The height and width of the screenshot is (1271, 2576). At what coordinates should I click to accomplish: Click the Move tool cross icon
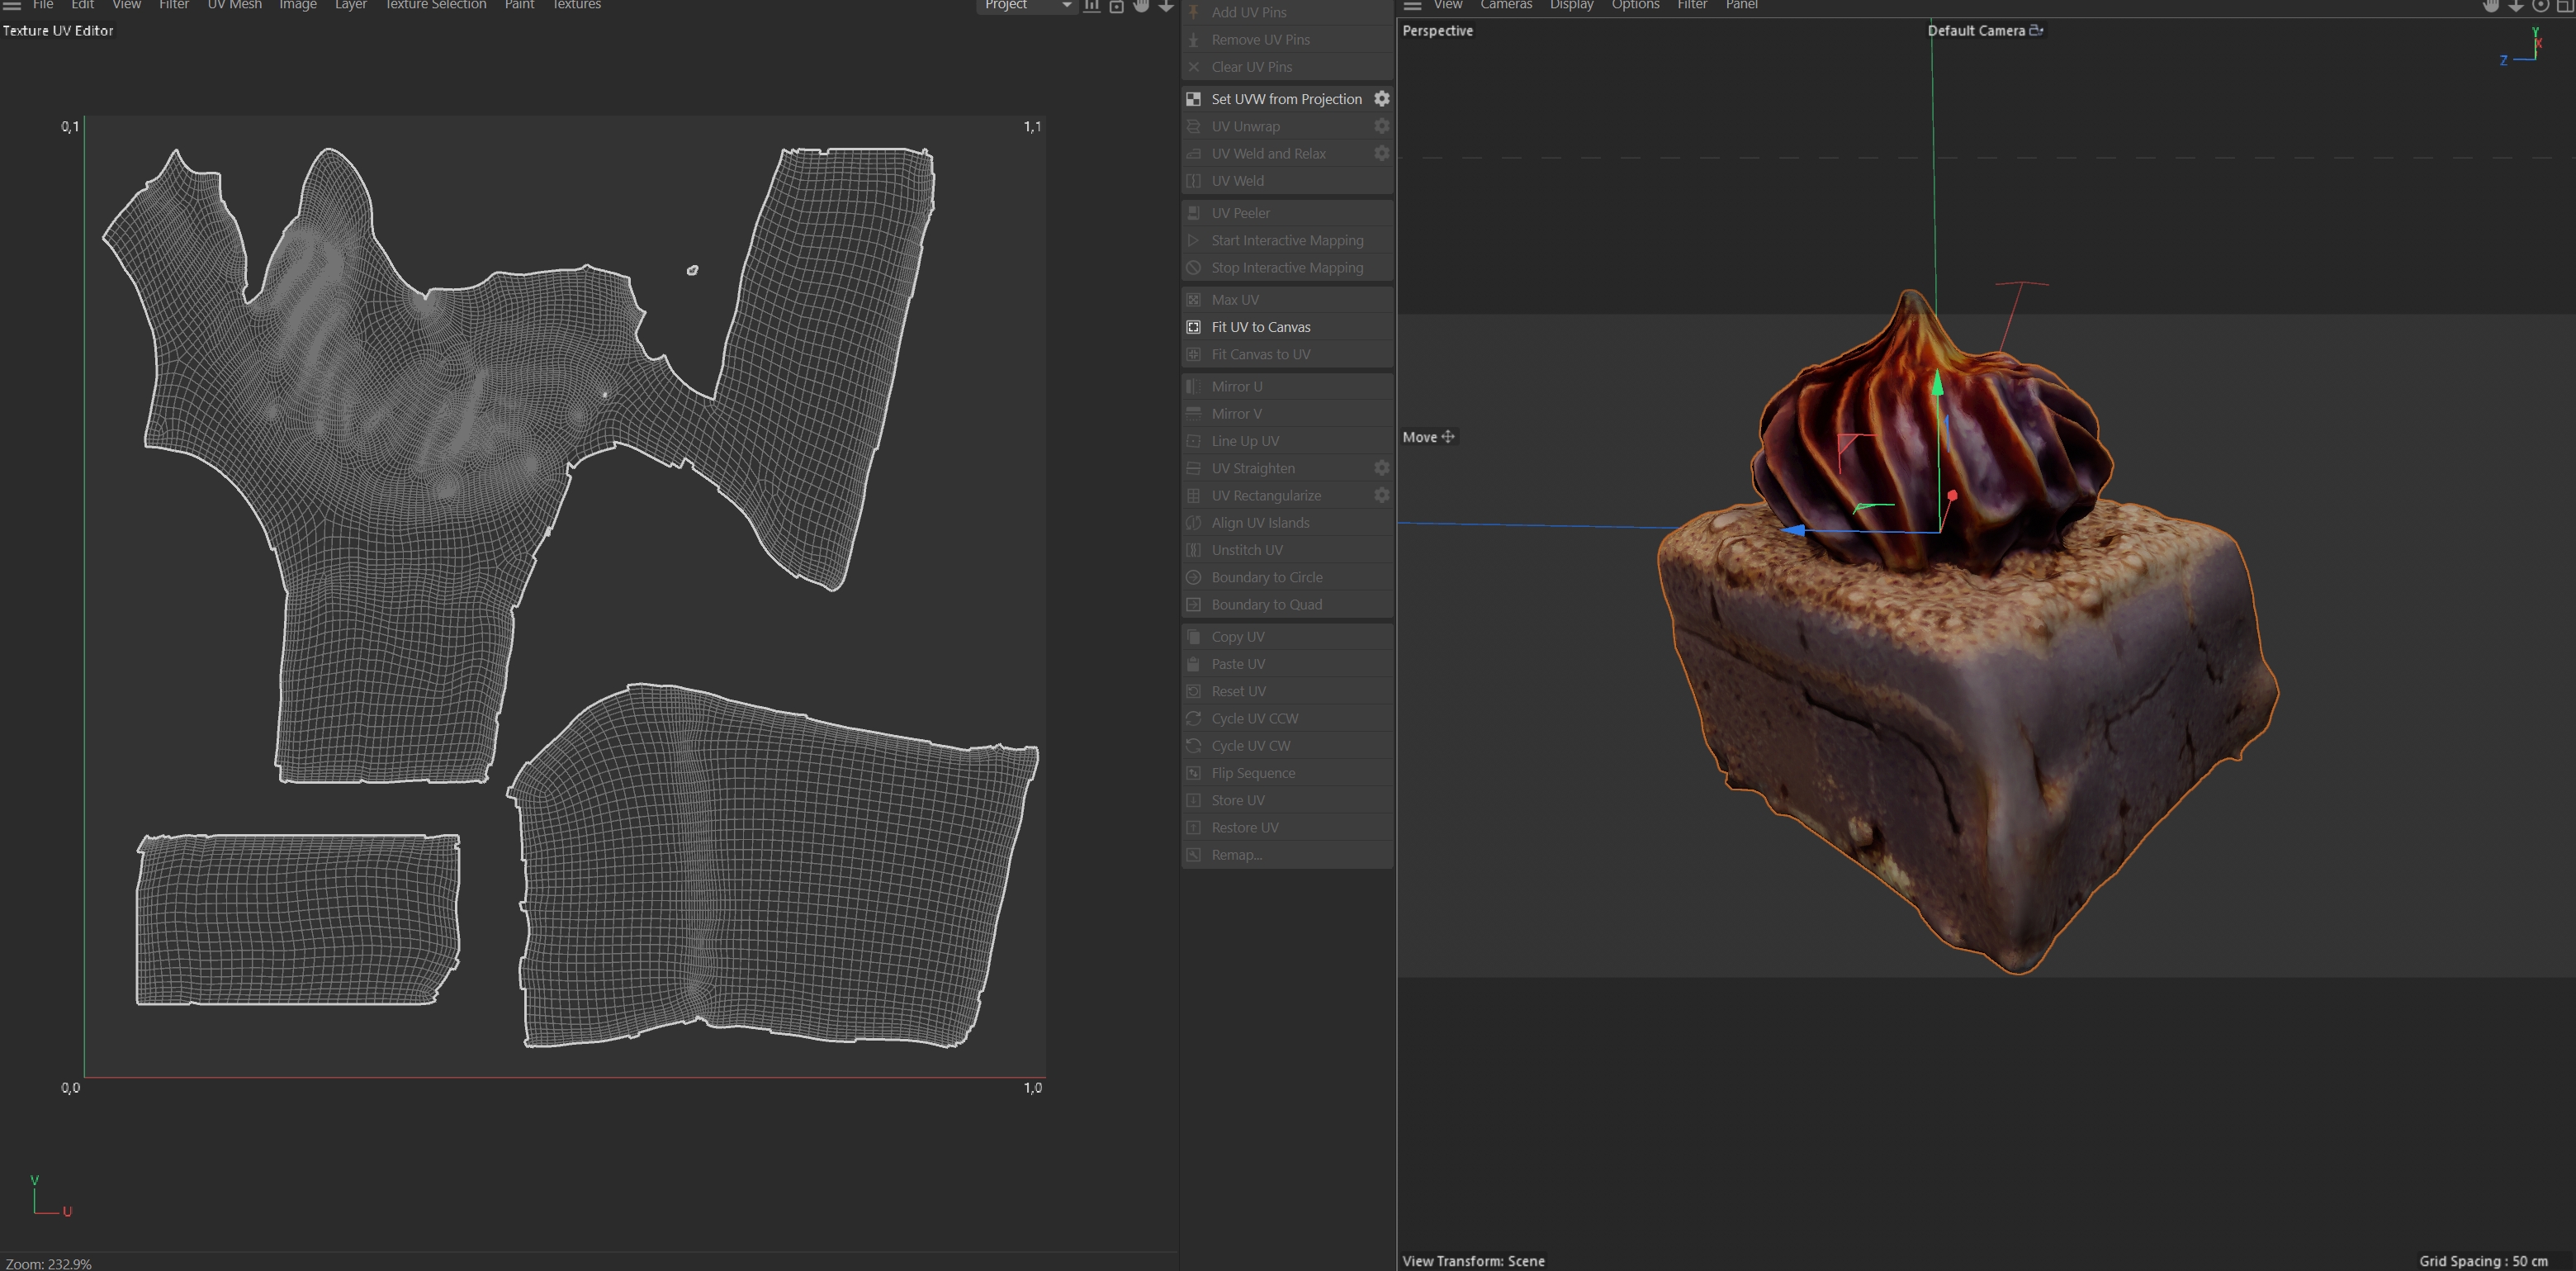coord(1447,436)
